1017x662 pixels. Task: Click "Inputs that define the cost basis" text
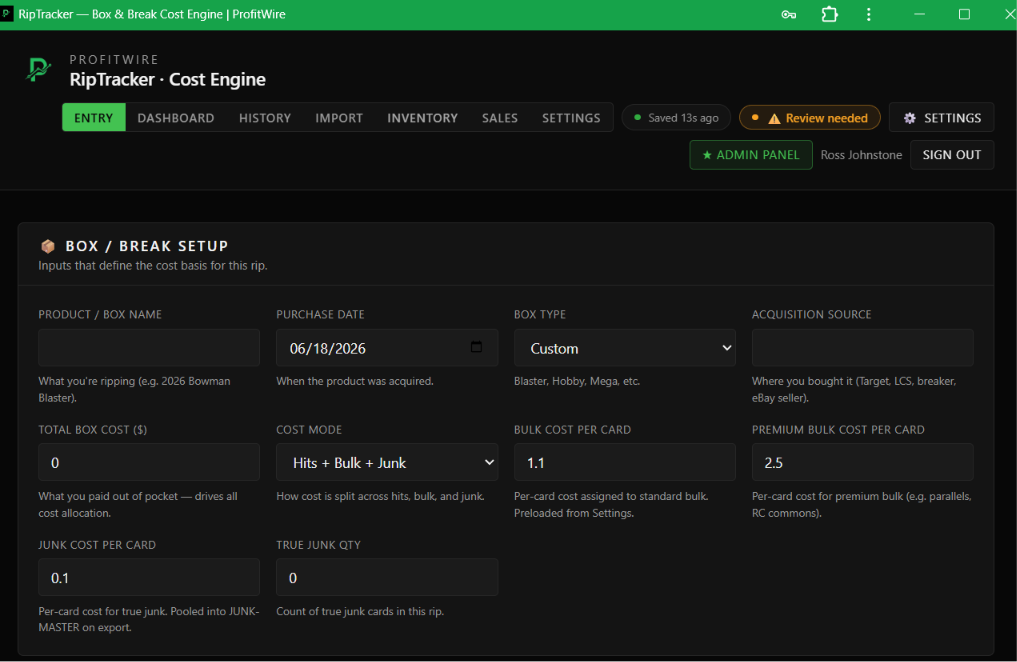tap(152, 265)
